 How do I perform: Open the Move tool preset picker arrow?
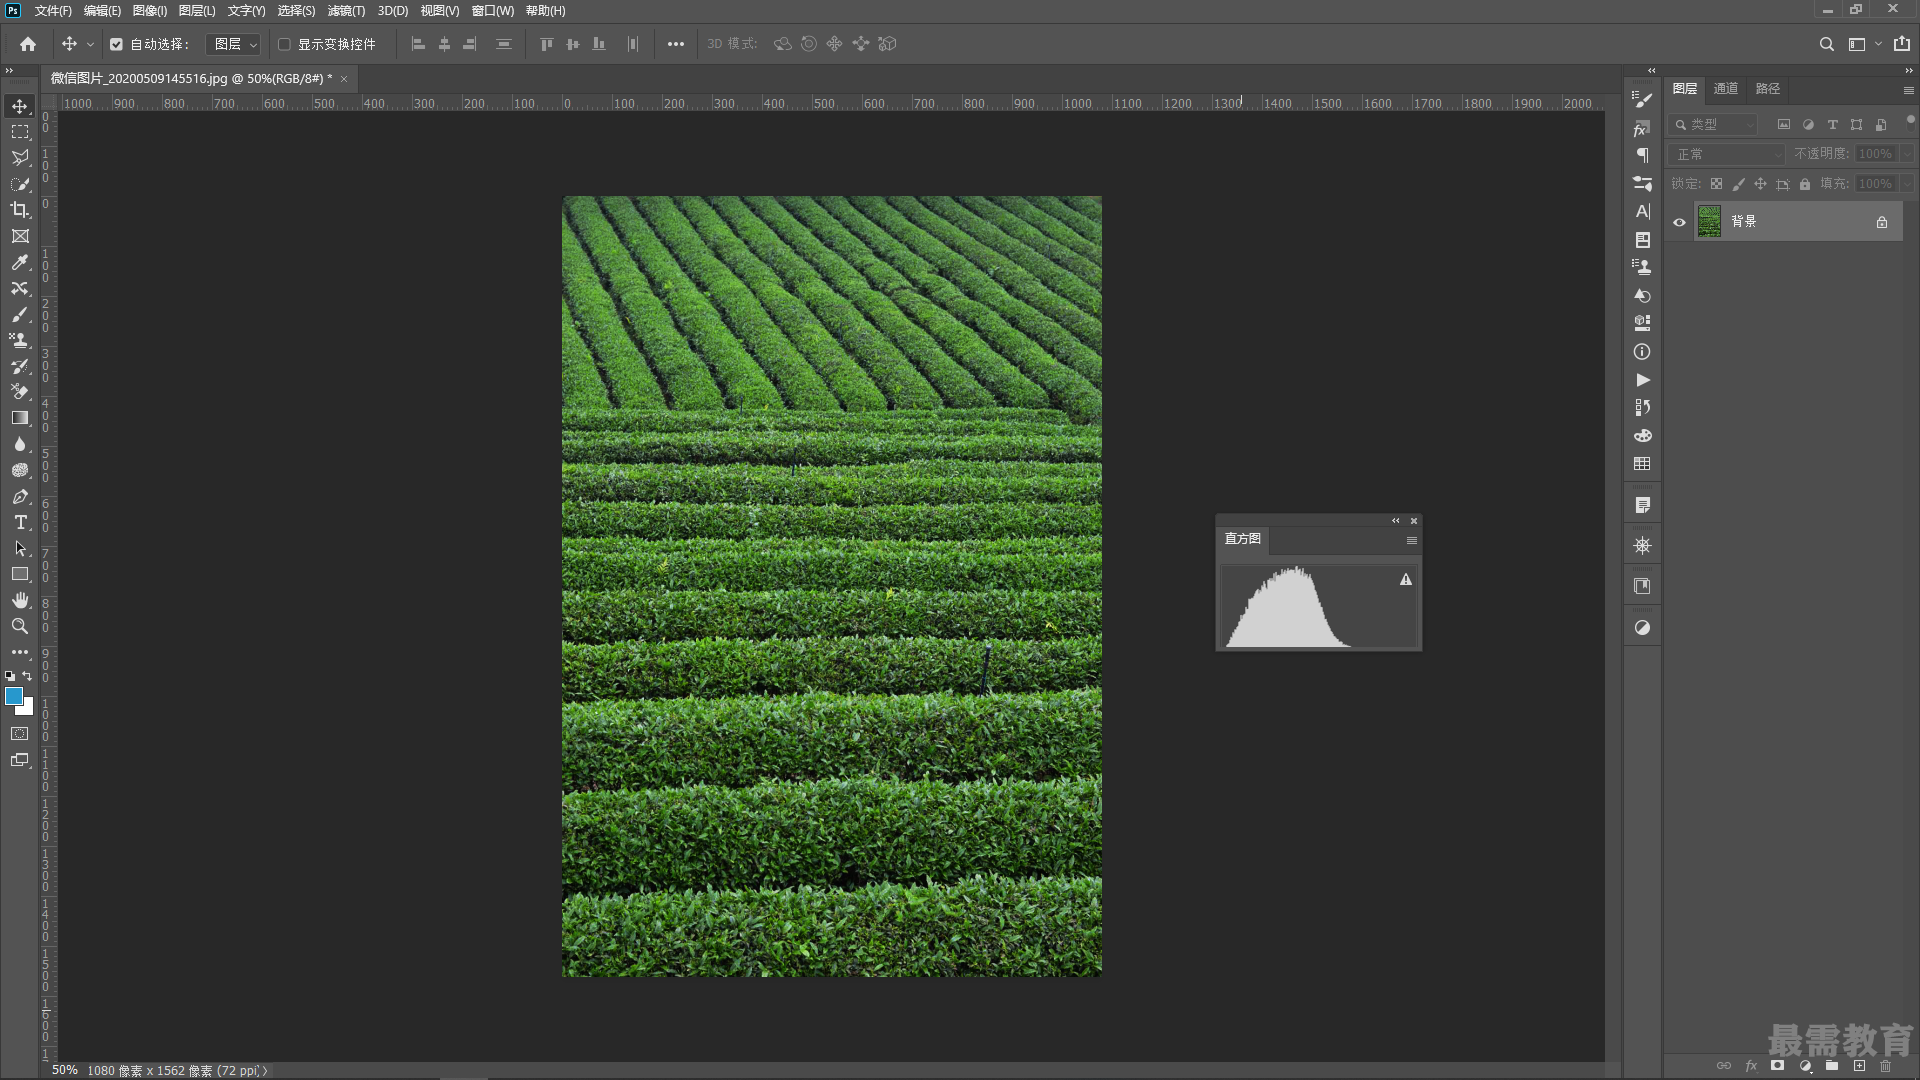point(90,44)
